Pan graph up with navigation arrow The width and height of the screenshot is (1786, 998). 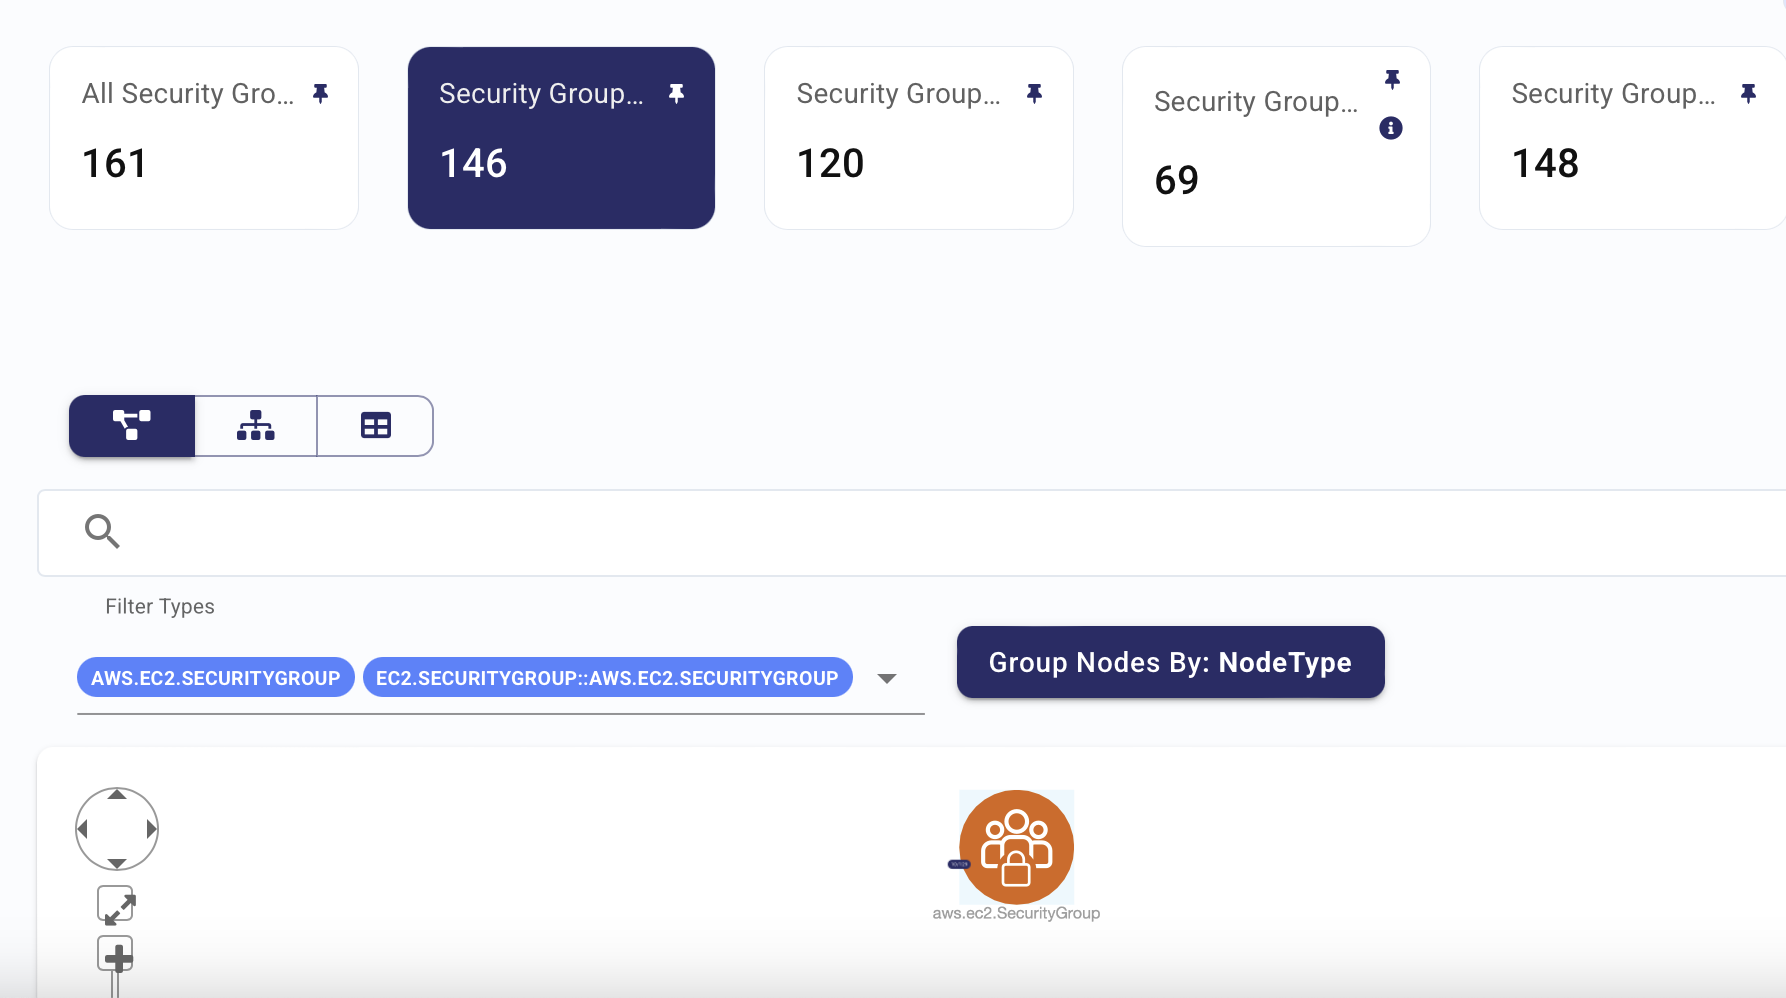[117, 795]
